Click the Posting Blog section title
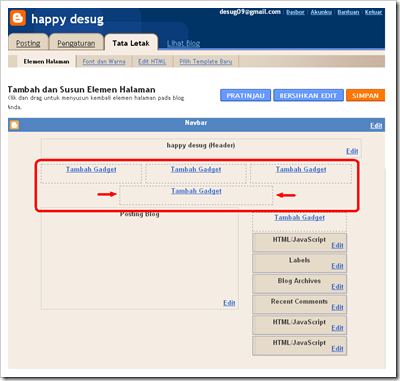Screen dimensions: 400x381 140,214
